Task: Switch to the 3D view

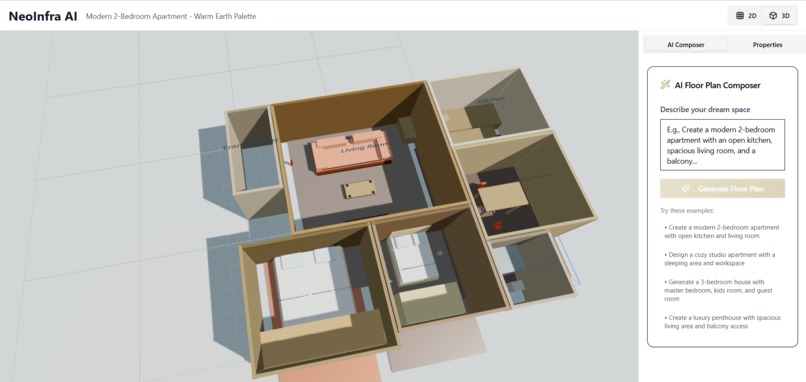Action: (x=779, y=16)
